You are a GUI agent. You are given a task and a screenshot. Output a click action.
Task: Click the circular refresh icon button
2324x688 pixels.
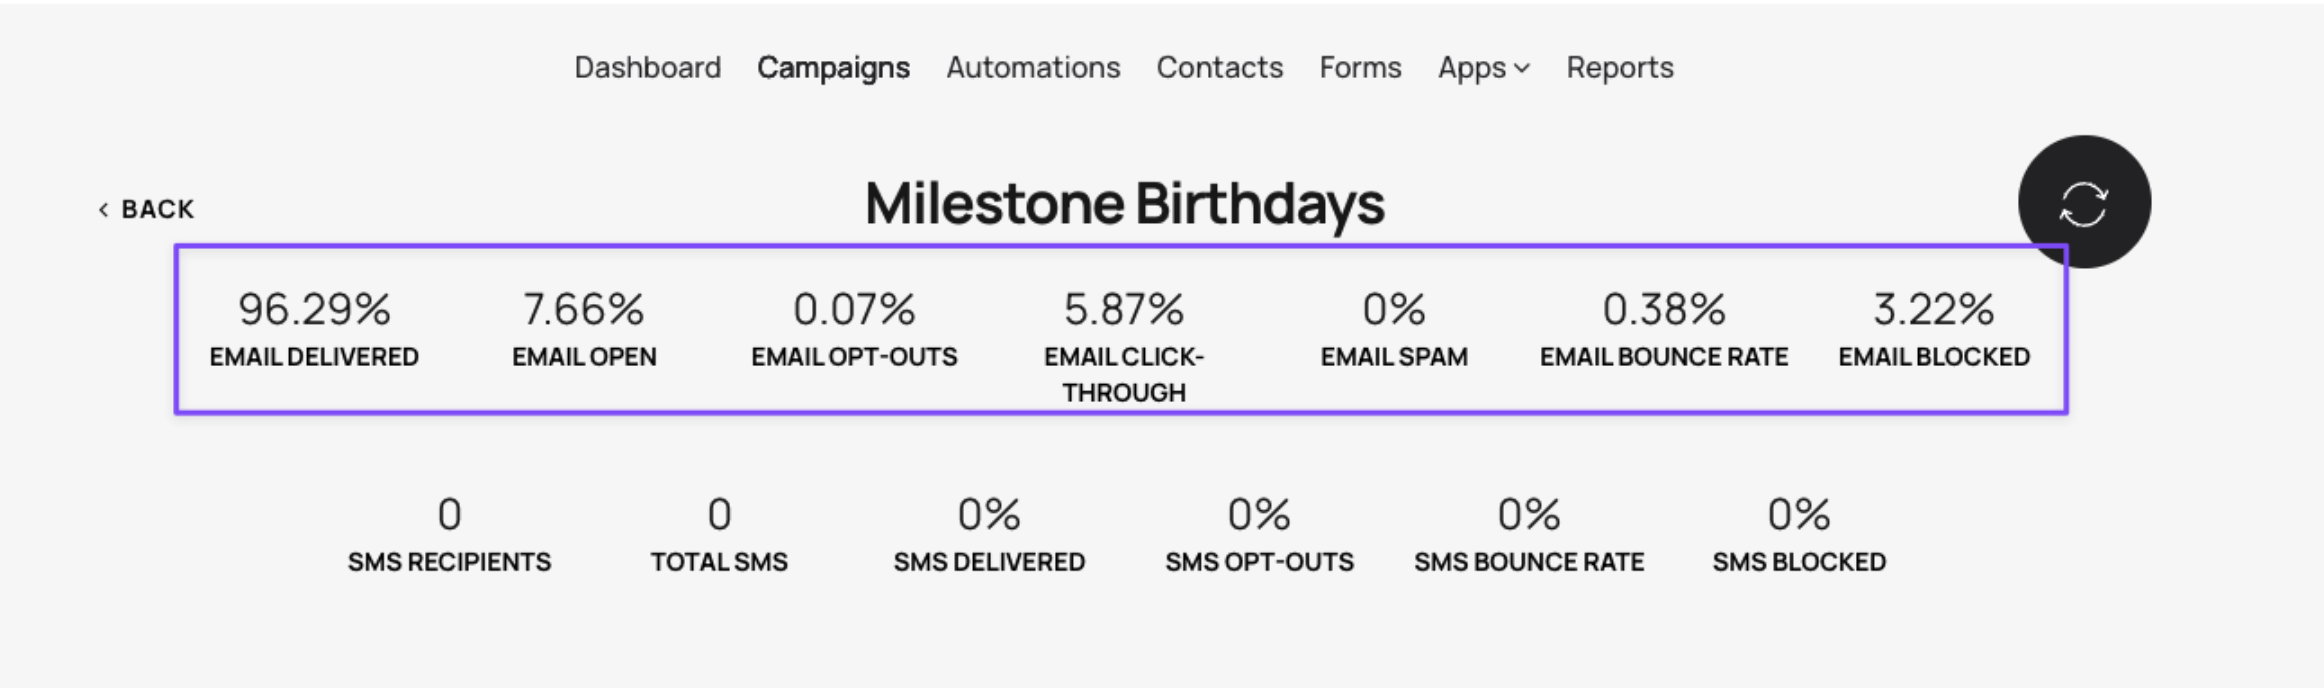coord(2084,202)
